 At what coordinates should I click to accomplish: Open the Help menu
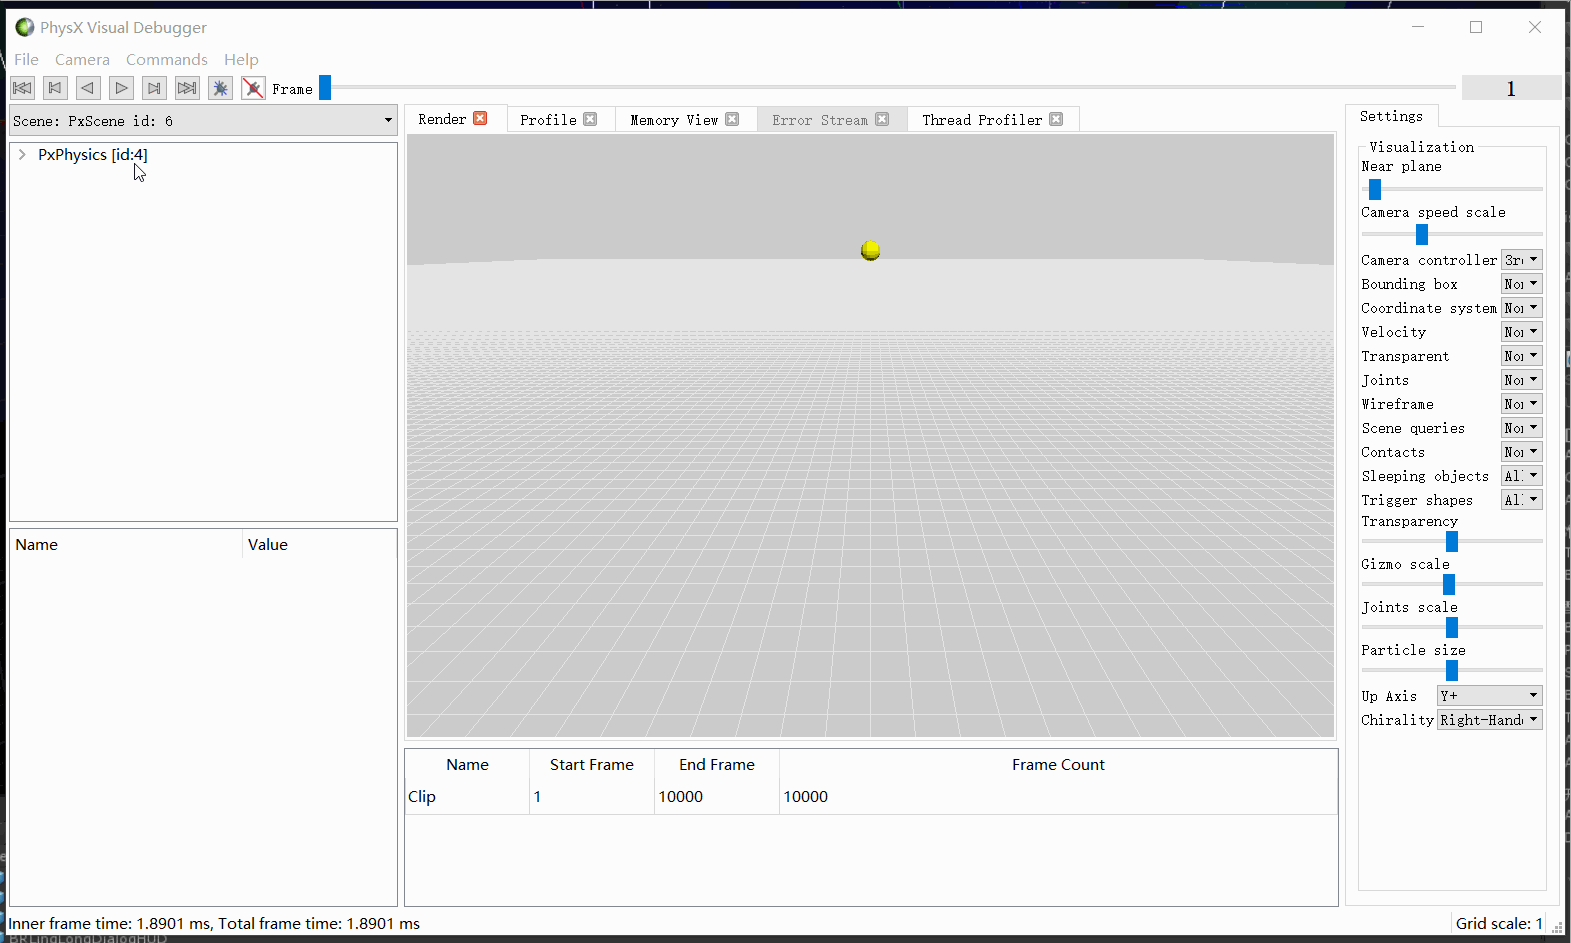[x=241, y=59]
